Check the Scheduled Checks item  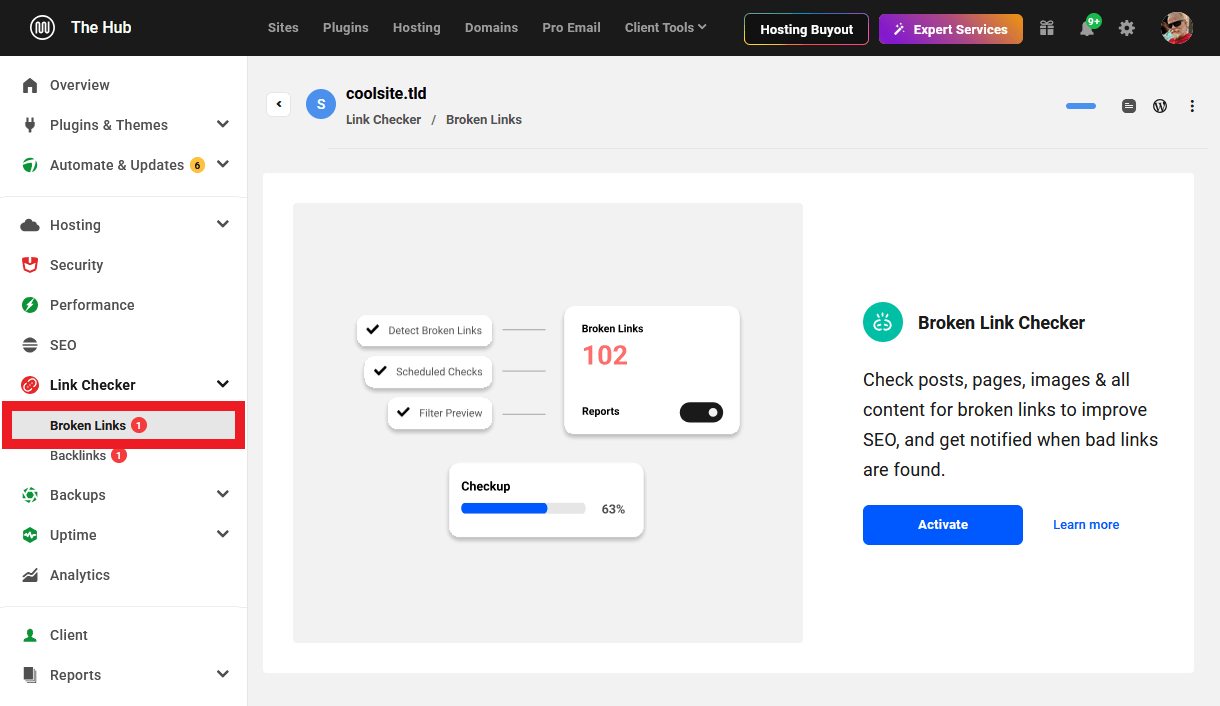coord(381,371)
